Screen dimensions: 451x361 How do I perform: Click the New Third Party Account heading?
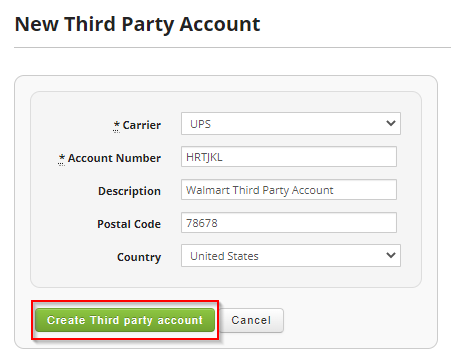pos(137,24)
